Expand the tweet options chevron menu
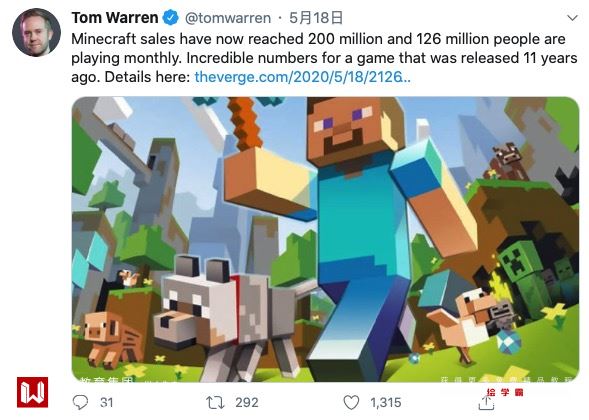Screen dimensions: 589x420 pyautogui.click(x=572, y=18)
